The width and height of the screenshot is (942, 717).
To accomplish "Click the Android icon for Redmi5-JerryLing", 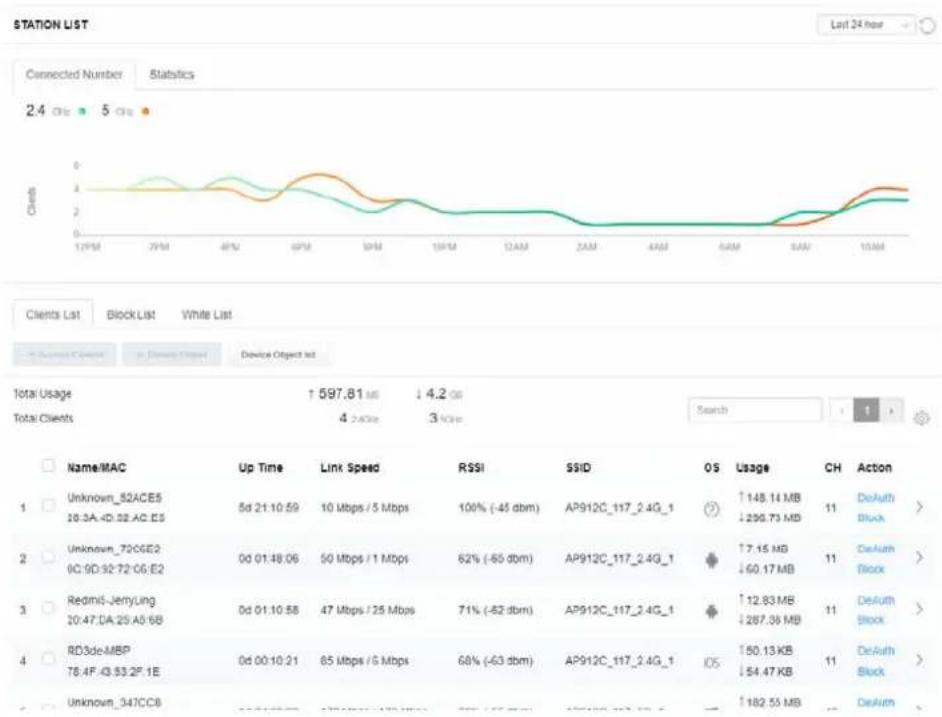I will click(x=711, y=611).
